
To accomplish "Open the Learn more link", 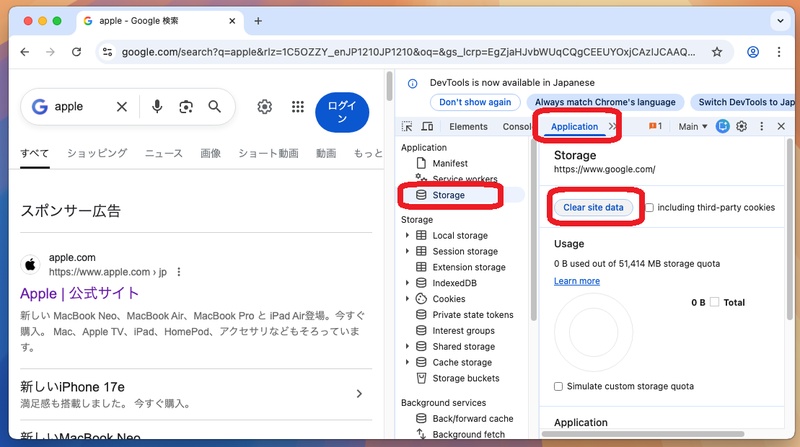I will click(577, 281).
